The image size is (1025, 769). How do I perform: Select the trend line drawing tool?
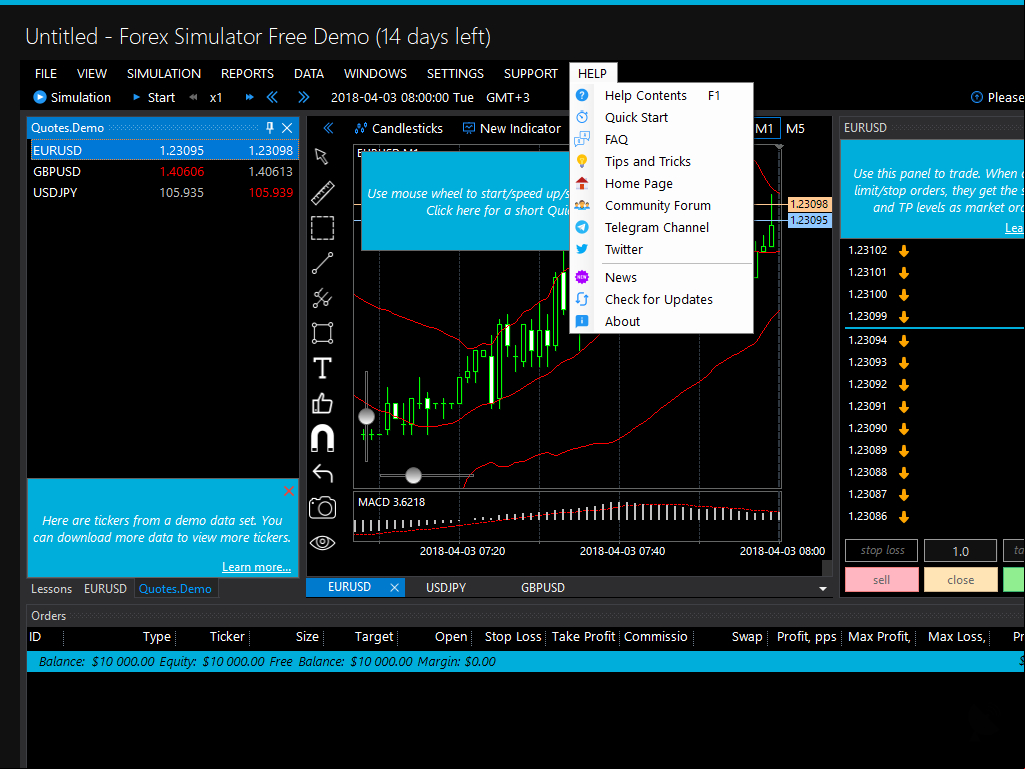point(322,263)
